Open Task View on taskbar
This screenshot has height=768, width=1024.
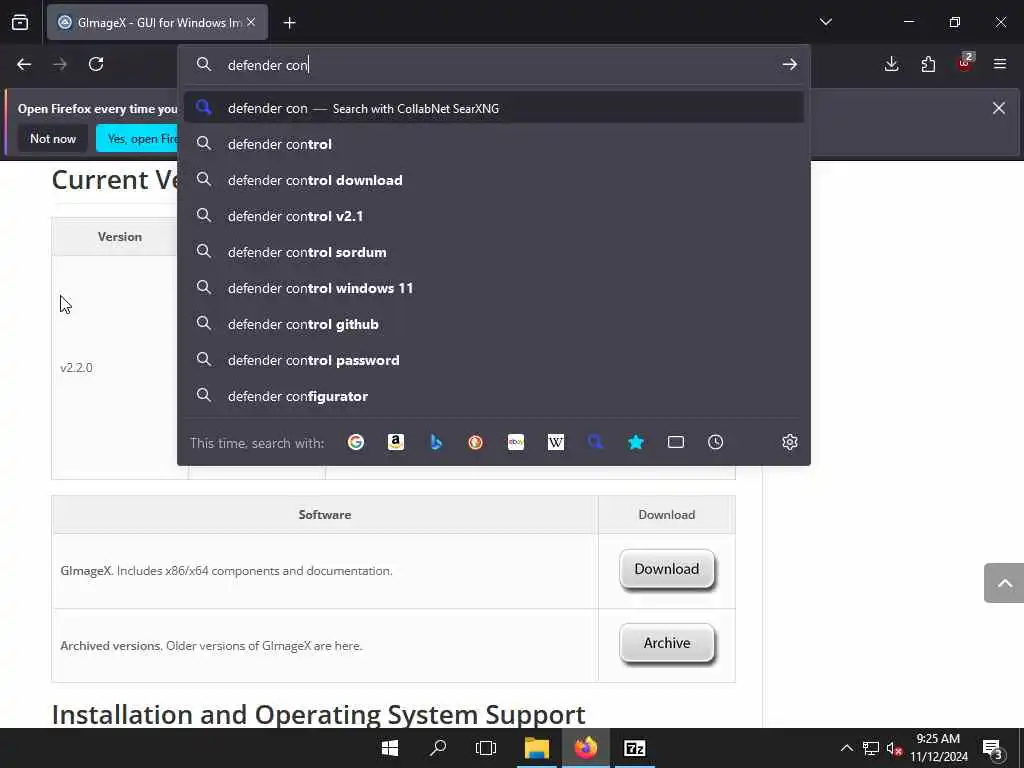486,748
